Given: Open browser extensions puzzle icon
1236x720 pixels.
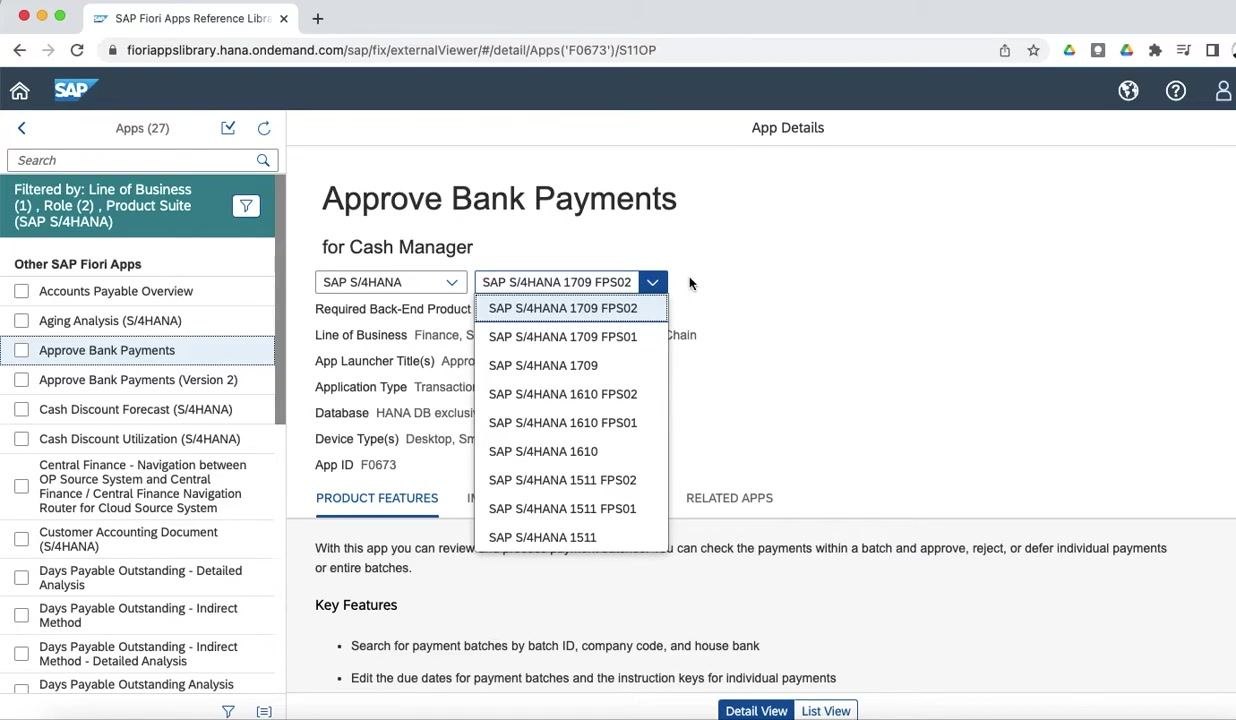Looking at the screenshot, I should pyautogui.click(x=1155, y=50).
